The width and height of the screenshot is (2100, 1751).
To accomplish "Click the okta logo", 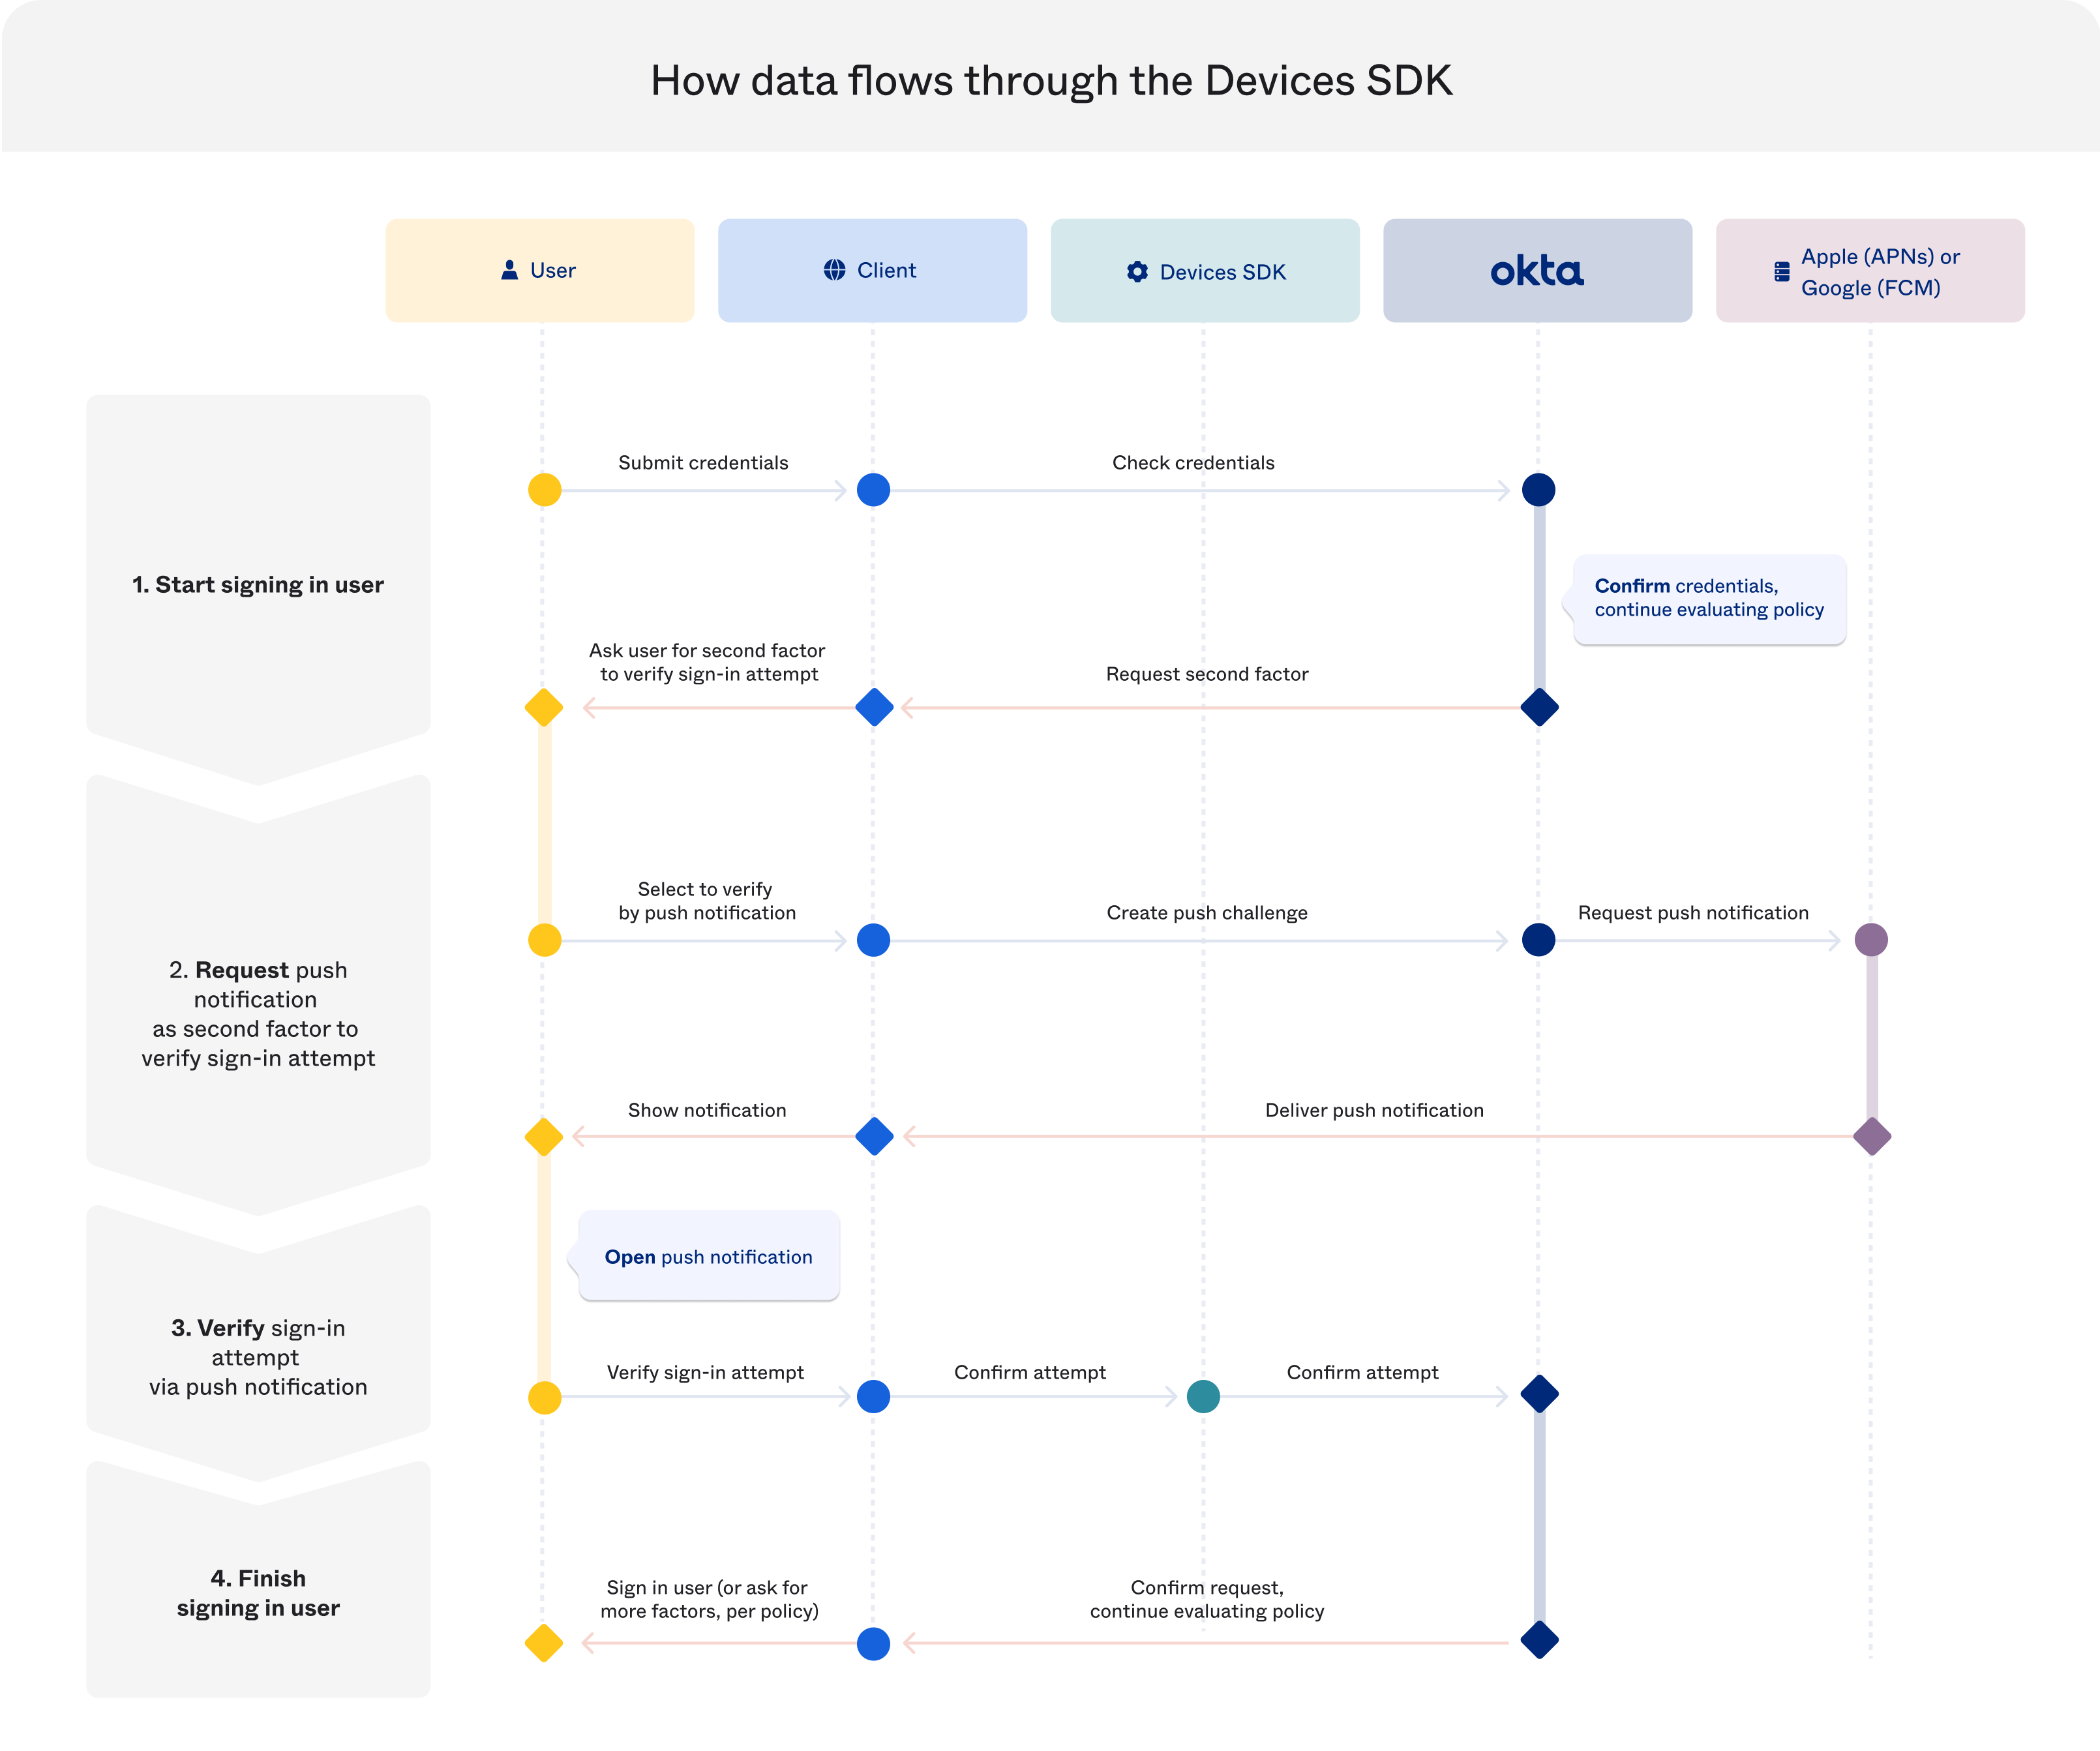I will [x=1537, y=271].
